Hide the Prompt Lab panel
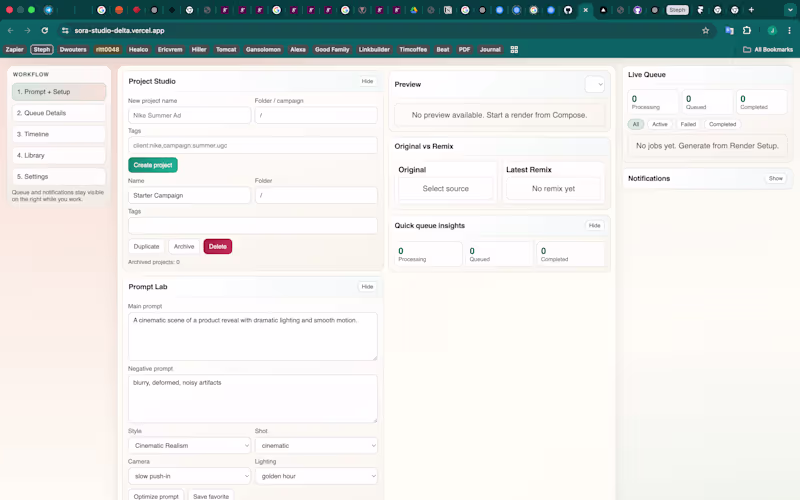The image size is (800, 500). pyautogui.click(x=367, y=287)
